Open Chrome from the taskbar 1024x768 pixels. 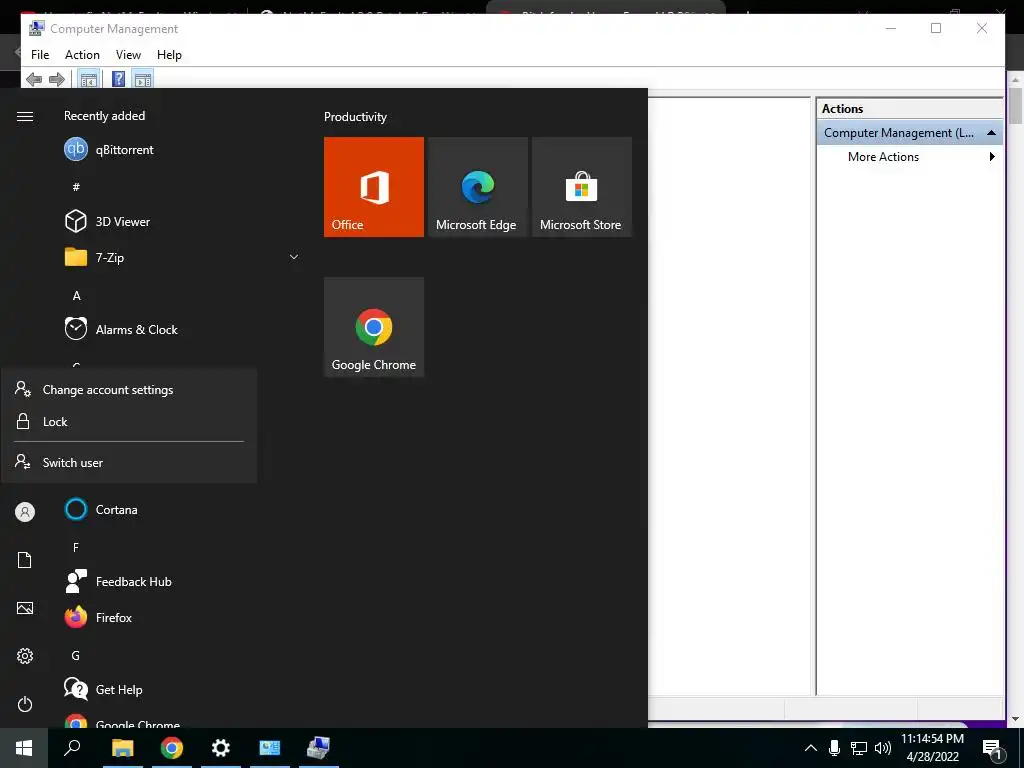pos(172,748)
